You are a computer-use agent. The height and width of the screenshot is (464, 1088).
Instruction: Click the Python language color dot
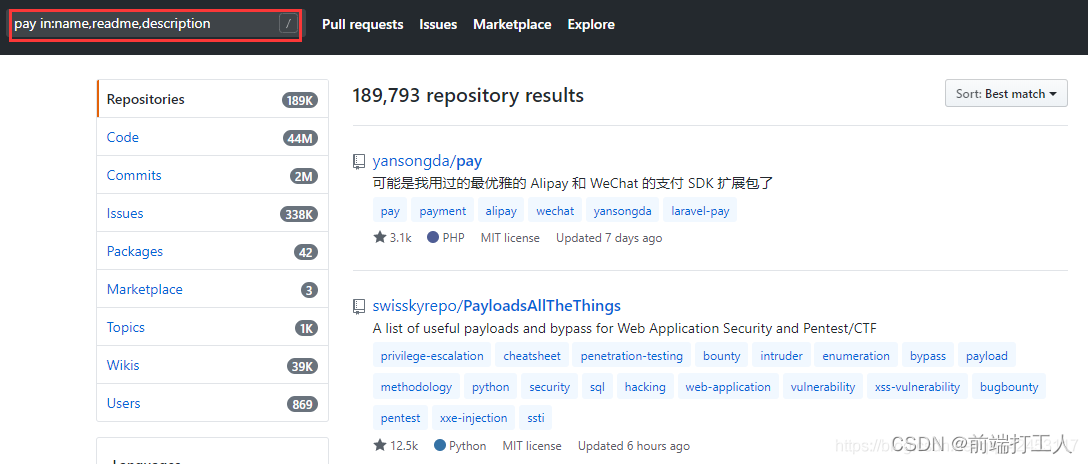tap(439, 445)
